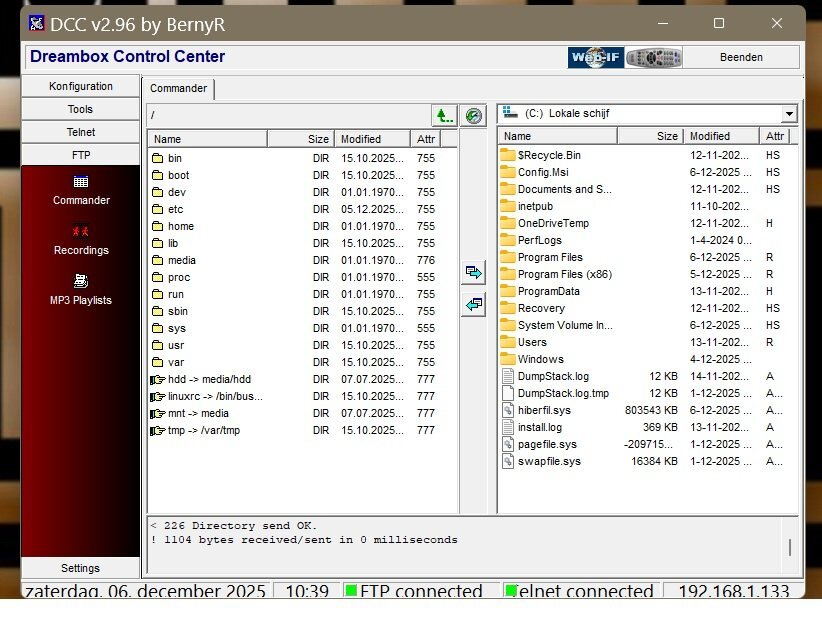
Task: Open the Recordings icon in sidebar
Action: 81,232
